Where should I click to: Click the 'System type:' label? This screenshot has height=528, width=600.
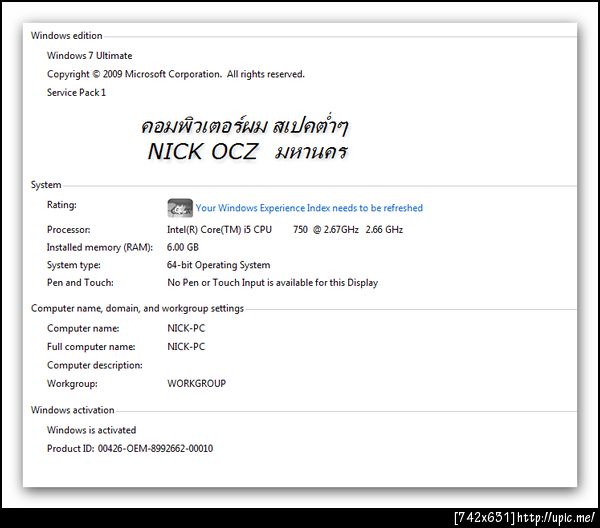tap(73, 265)
